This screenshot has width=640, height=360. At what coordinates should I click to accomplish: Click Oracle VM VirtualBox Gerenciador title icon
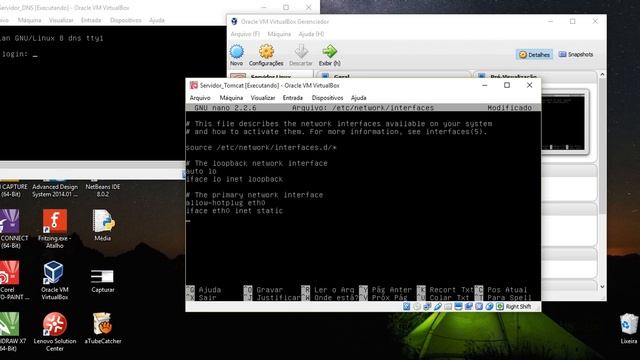[234, 21]
